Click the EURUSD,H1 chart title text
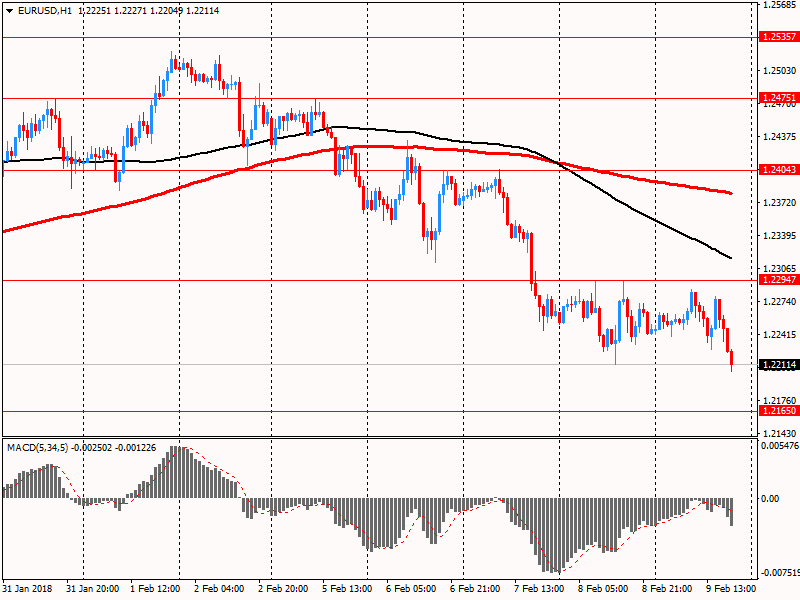This screenshot has width=800, height=600. tap(45, 10)
